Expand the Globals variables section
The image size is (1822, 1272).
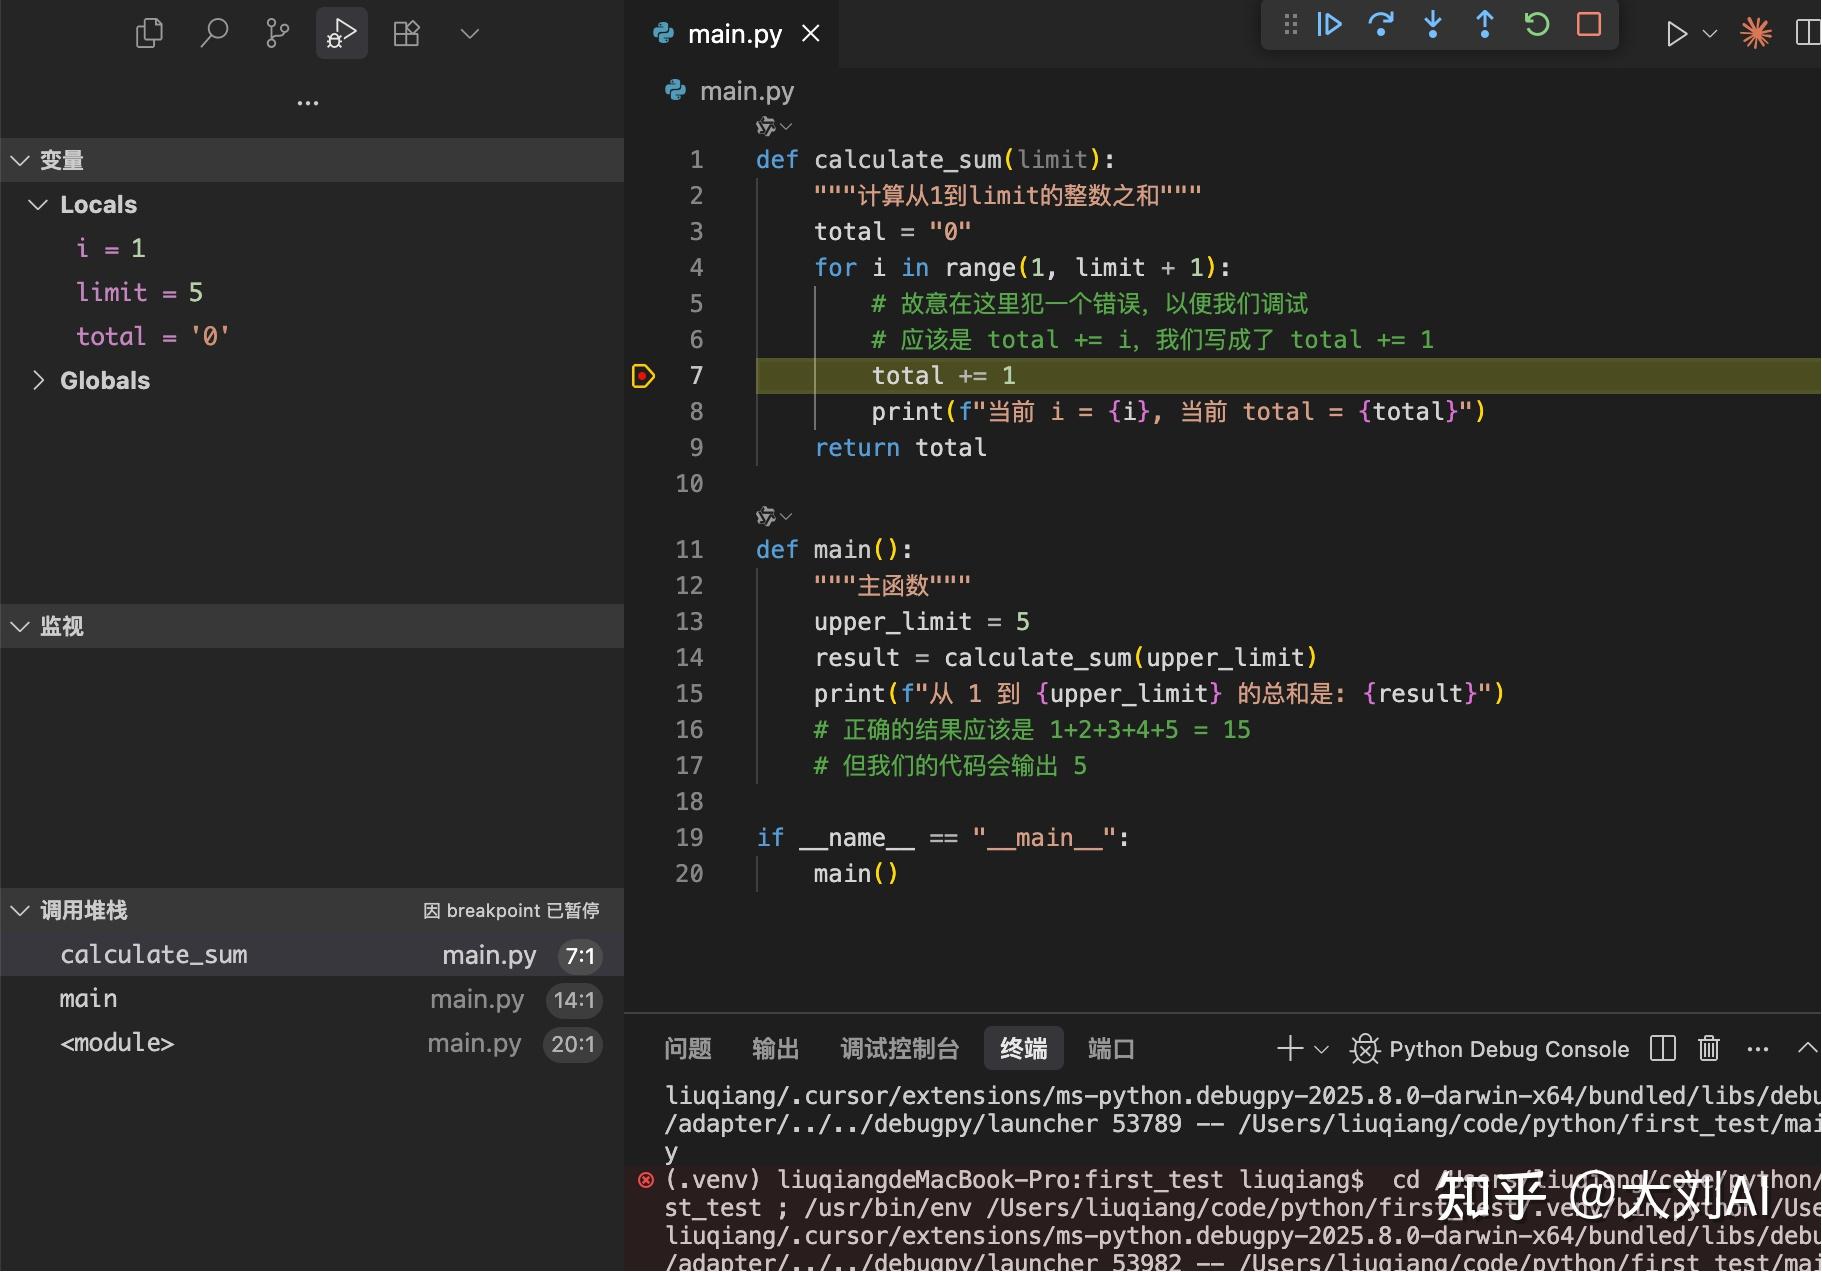[x=40, y=380]
